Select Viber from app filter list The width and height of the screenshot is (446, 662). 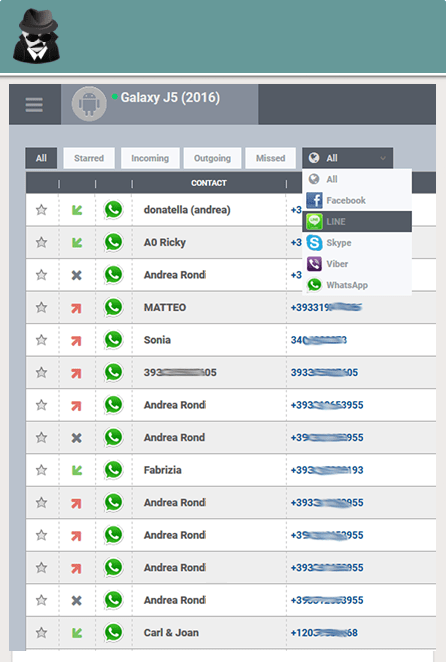[x=357, y=264]
